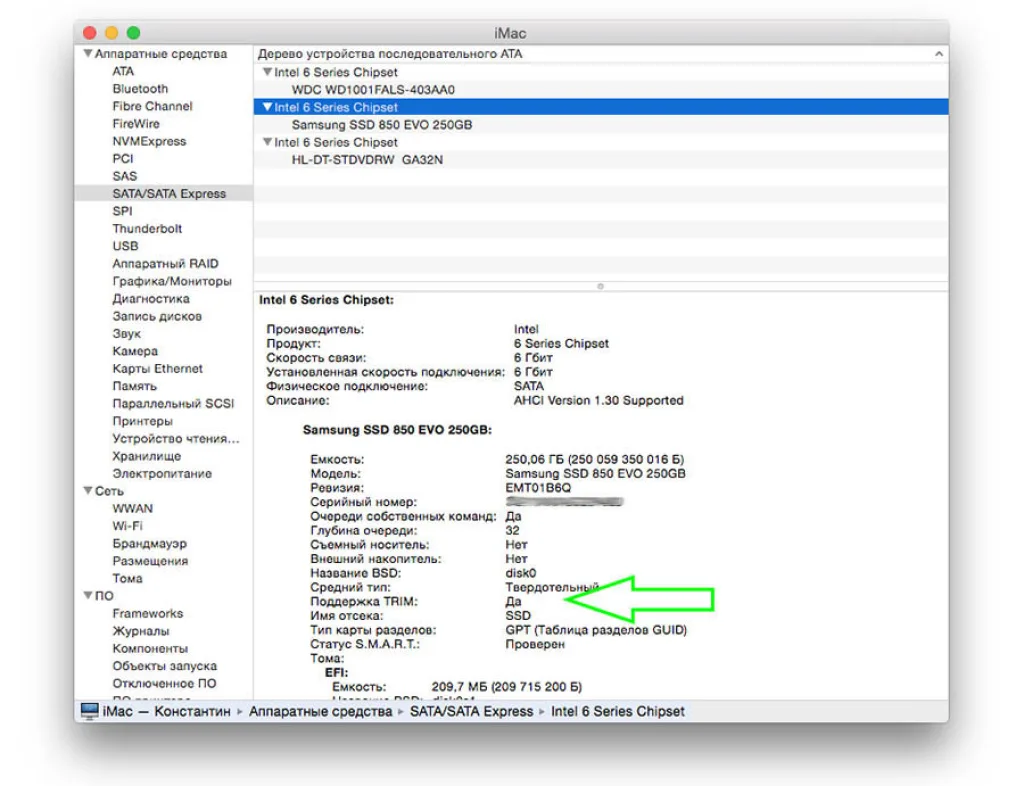Screen dimensions: 1024x786
Task: Click the Дерево устройства column header
Action: pyautogui.click(x=601, y=54)
